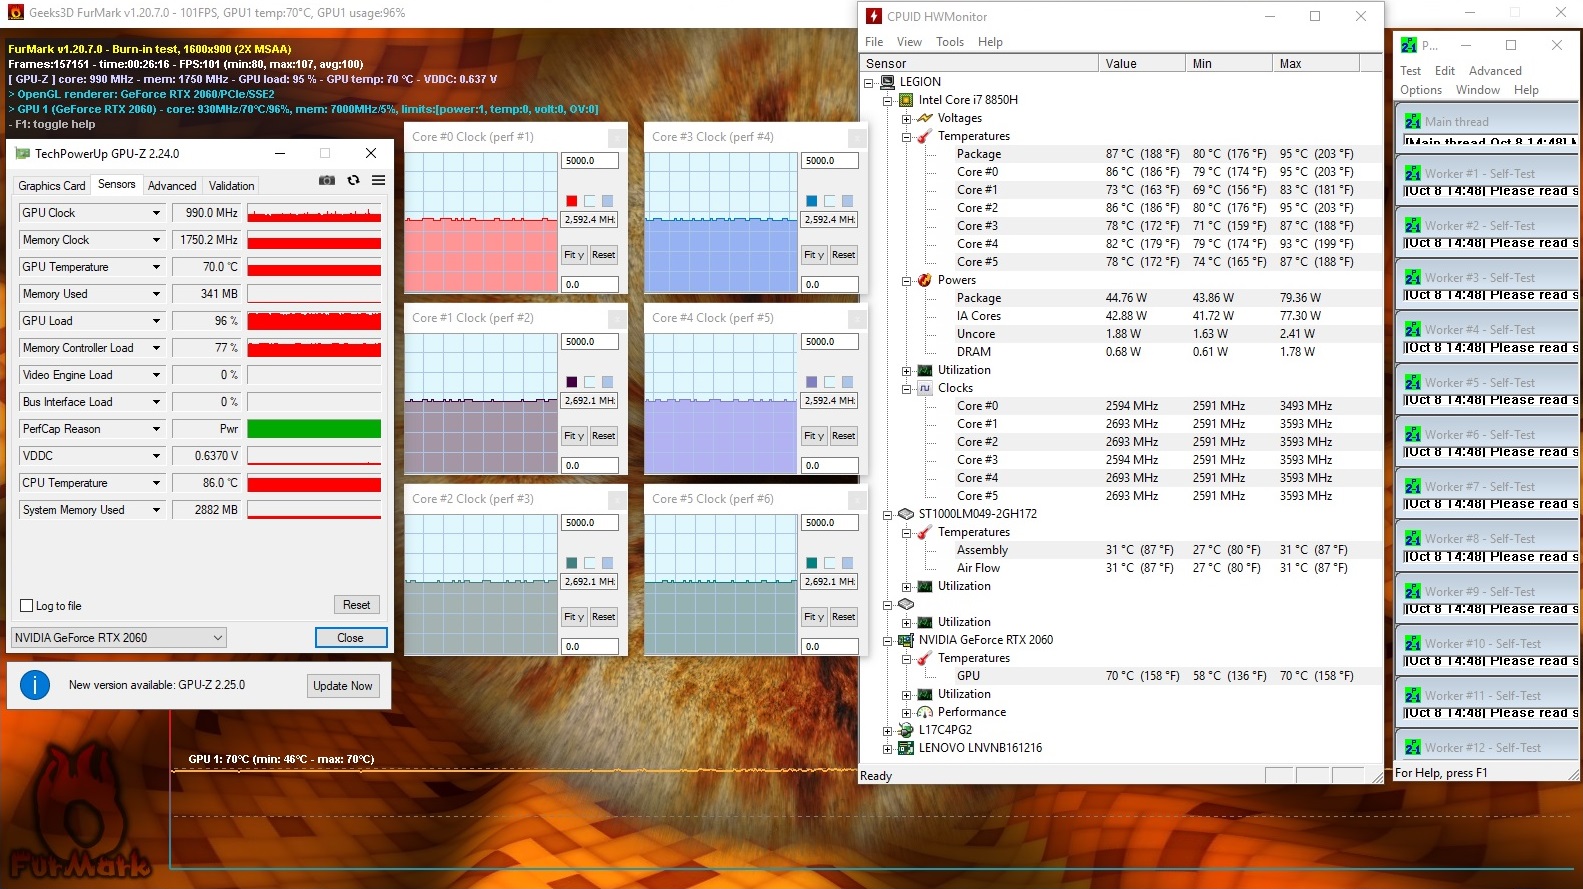Click the CPU Temperatures thermometer icon
The width and height of the screenshot is (1583, 889).
coord(925,136)
